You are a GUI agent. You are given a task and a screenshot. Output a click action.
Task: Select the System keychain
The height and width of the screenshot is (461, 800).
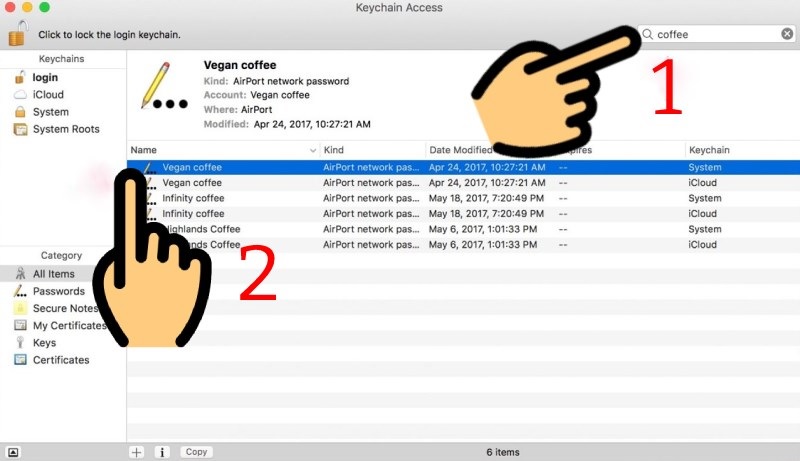pyautogui.click(x=51, y=112)
